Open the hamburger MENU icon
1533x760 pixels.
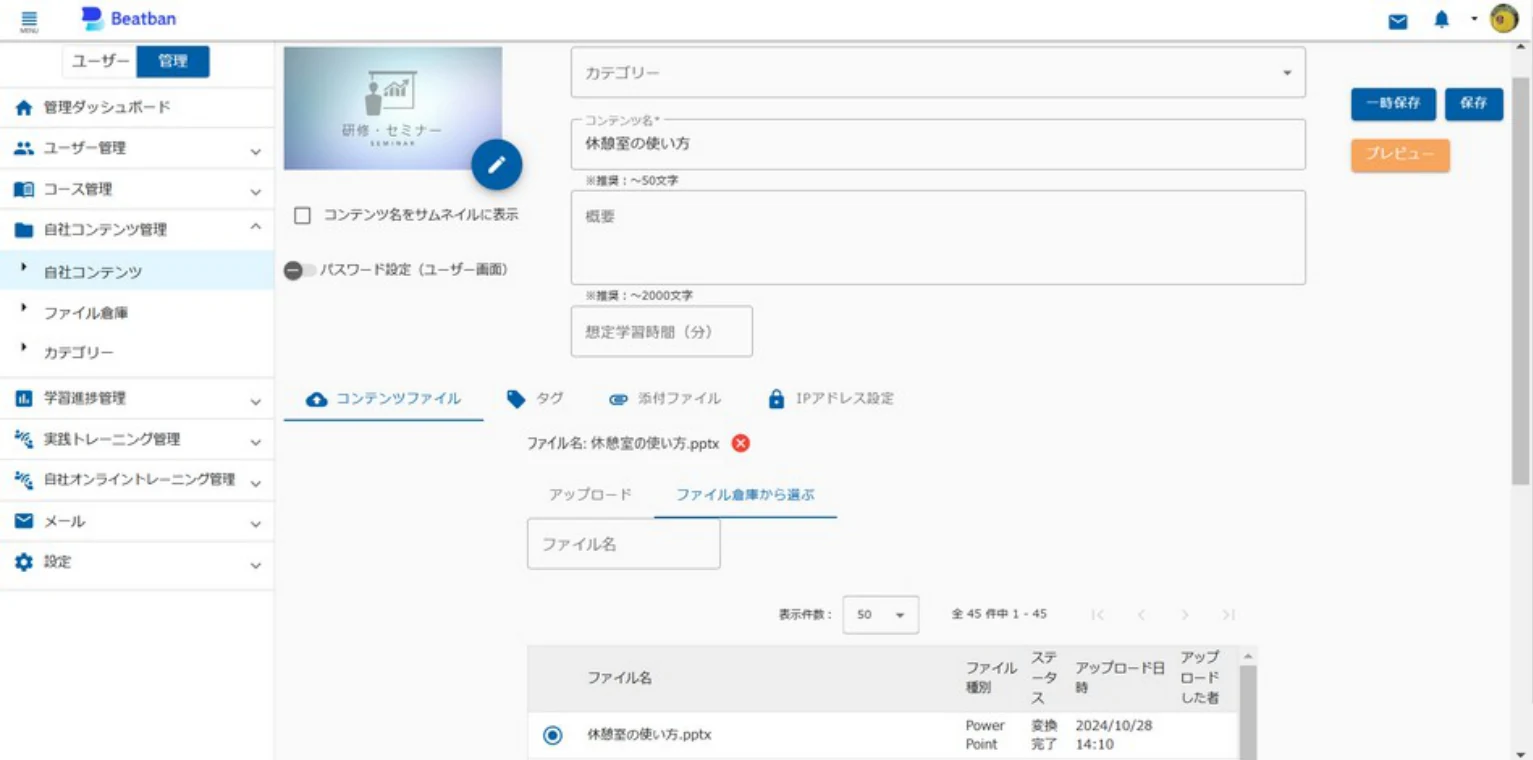click(29, 20)
